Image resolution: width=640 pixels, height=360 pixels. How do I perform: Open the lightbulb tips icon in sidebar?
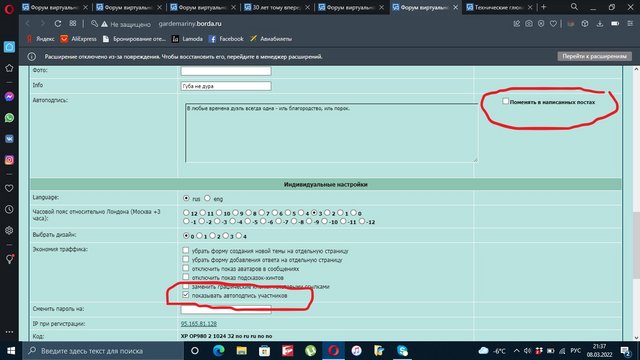point(9,259)
